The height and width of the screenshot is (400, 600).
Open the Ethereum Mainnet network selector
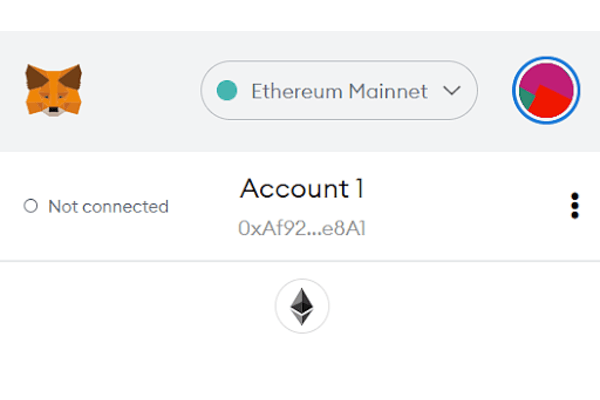coord(339,91)
